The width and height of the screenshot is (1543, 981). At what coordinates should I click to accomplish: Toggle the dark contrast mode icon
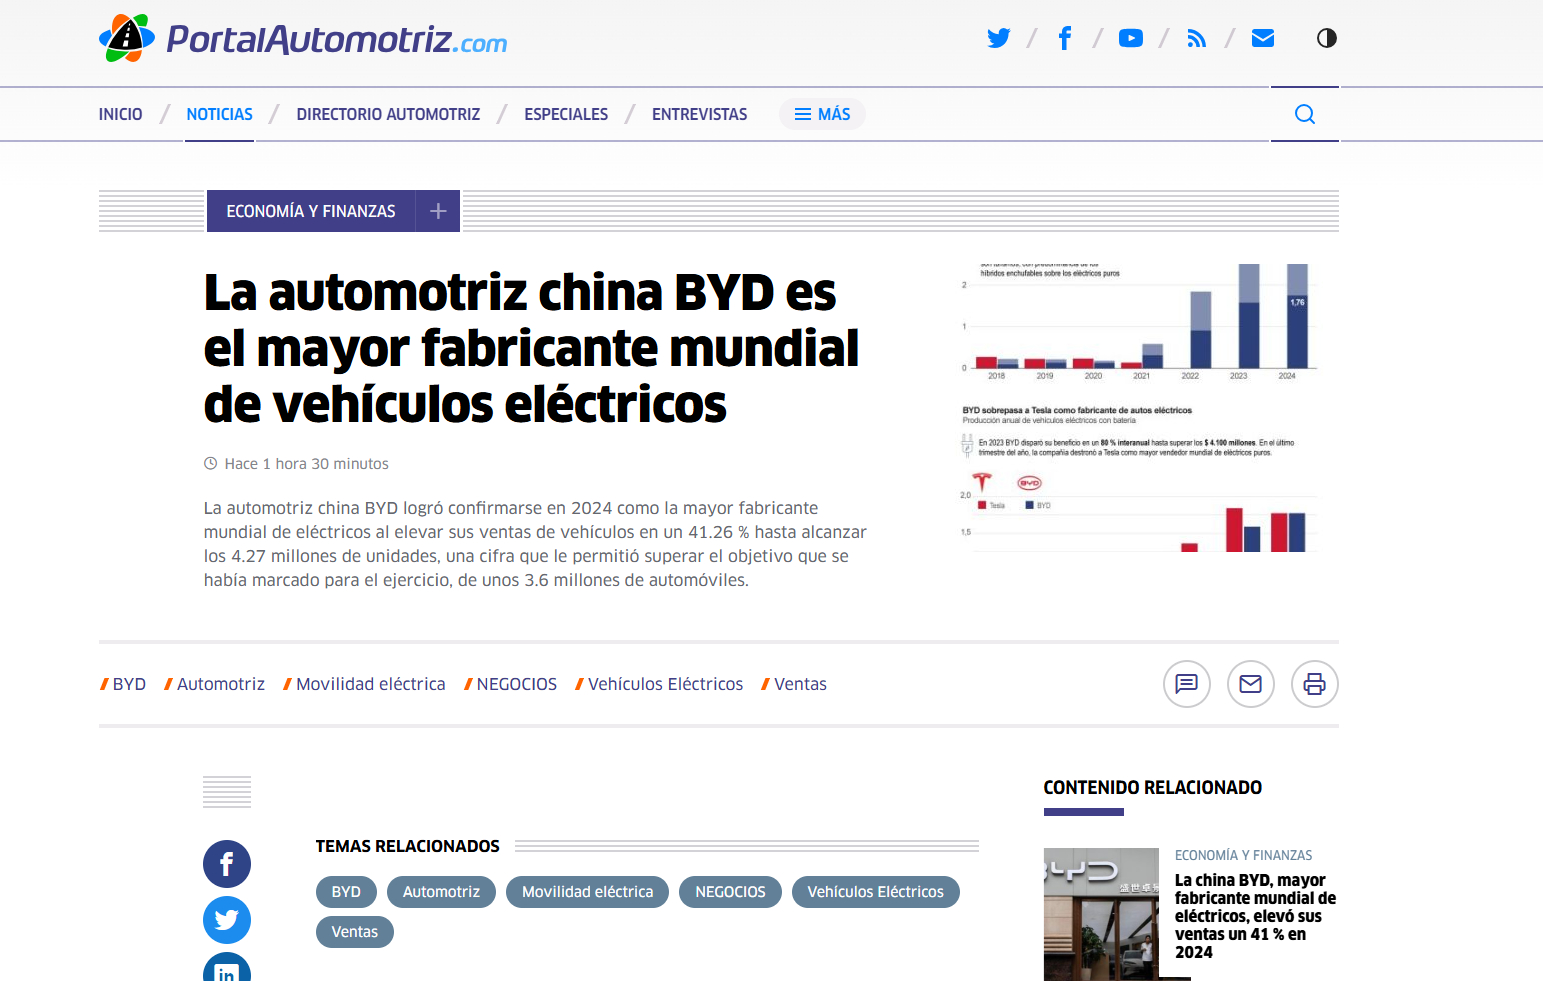pos(1327,38)
